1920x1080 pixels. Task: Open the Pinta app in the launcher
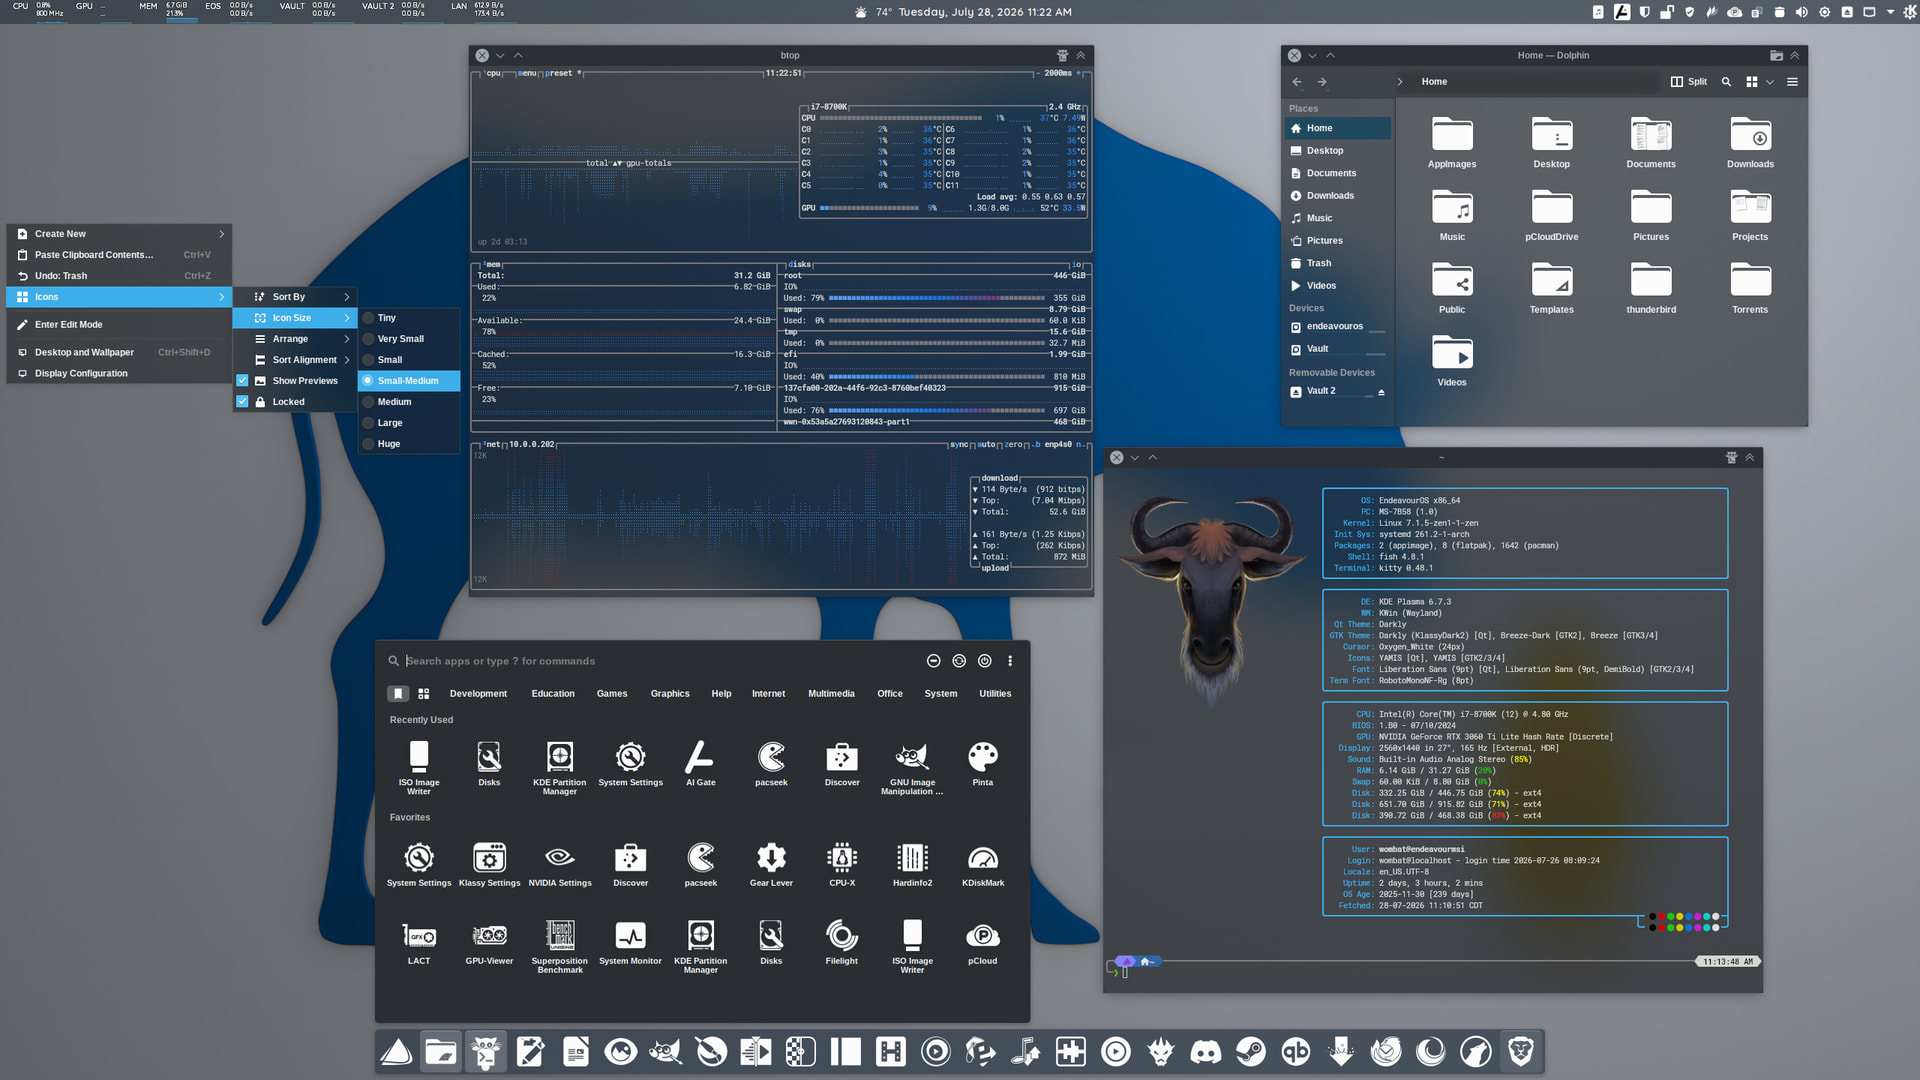click(983, 765)
